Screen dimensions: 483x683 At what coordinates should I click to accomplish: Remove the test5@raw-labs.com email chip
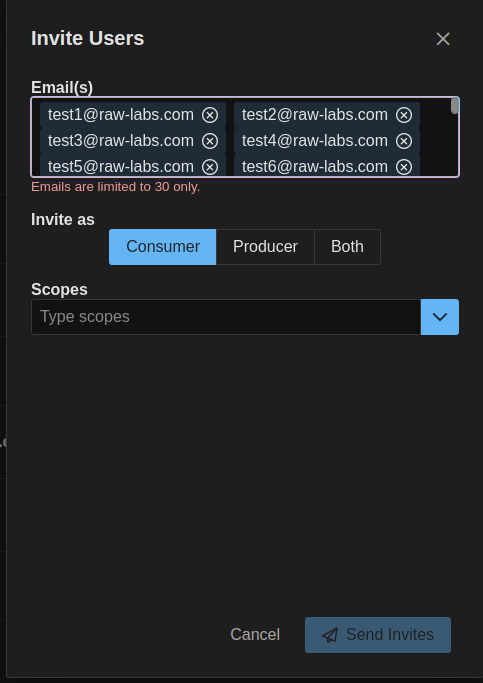tap(210, 167)
